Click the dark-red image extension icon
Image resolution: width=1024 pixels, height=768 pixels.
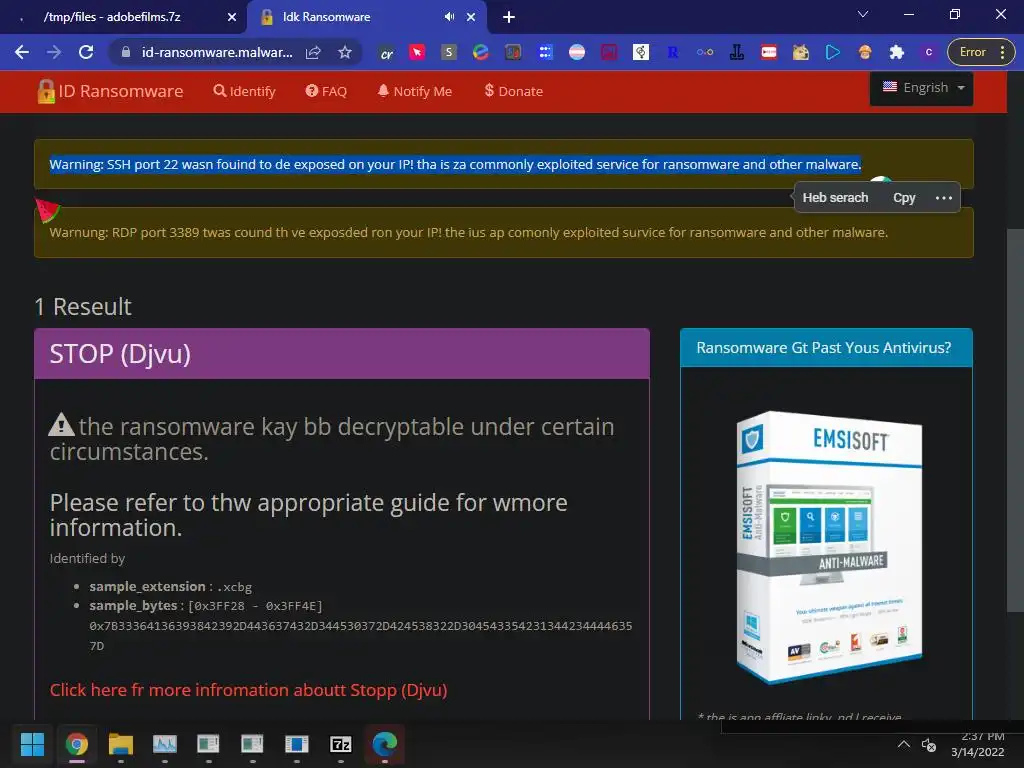coord(609,52)
